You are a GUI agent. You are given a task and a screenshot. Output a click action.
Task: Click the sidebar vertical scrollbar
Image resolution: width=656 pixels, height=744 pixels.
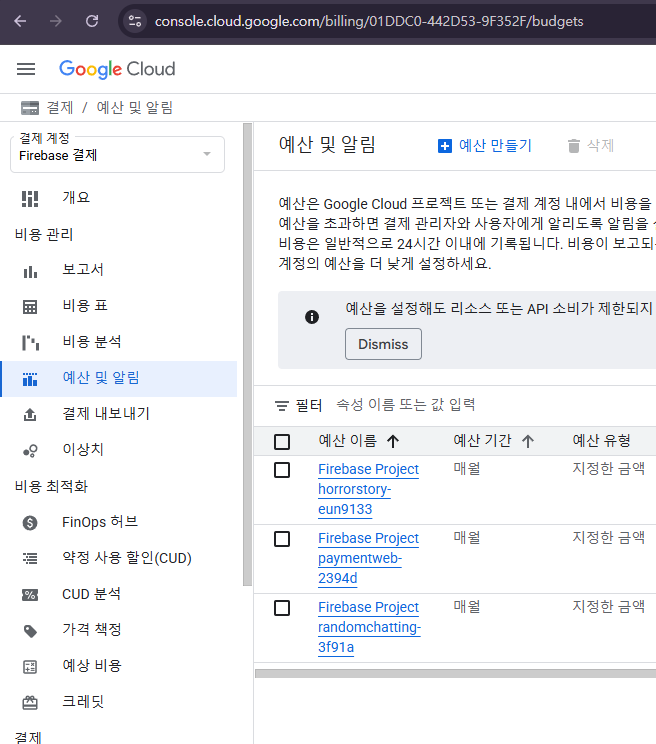point(247,355)
